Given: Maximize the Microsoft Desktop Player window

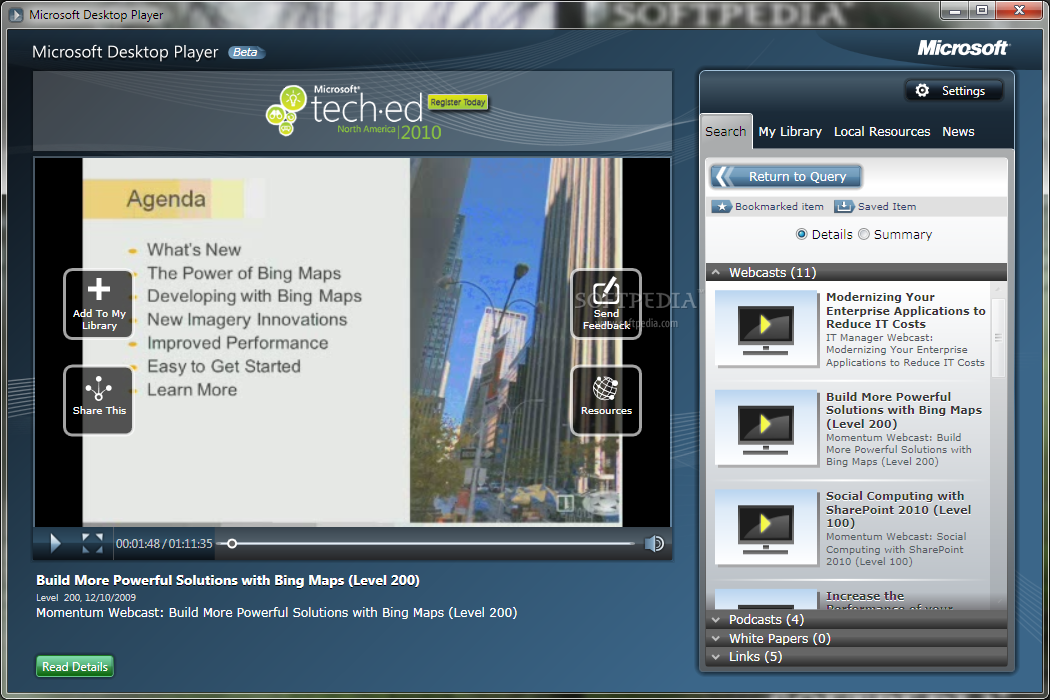Looking at the screenshot, I should coord(982,11).
